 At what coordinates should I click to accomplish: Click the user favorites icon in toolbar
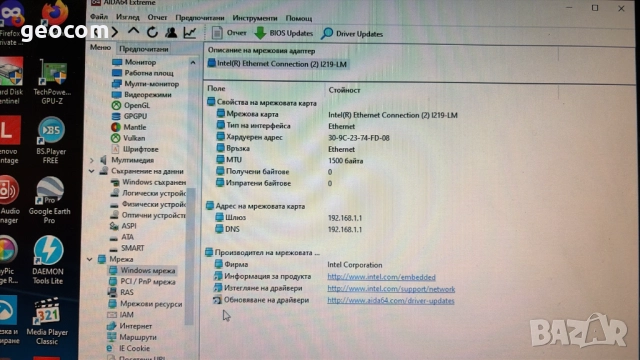[x=171, y=32]
